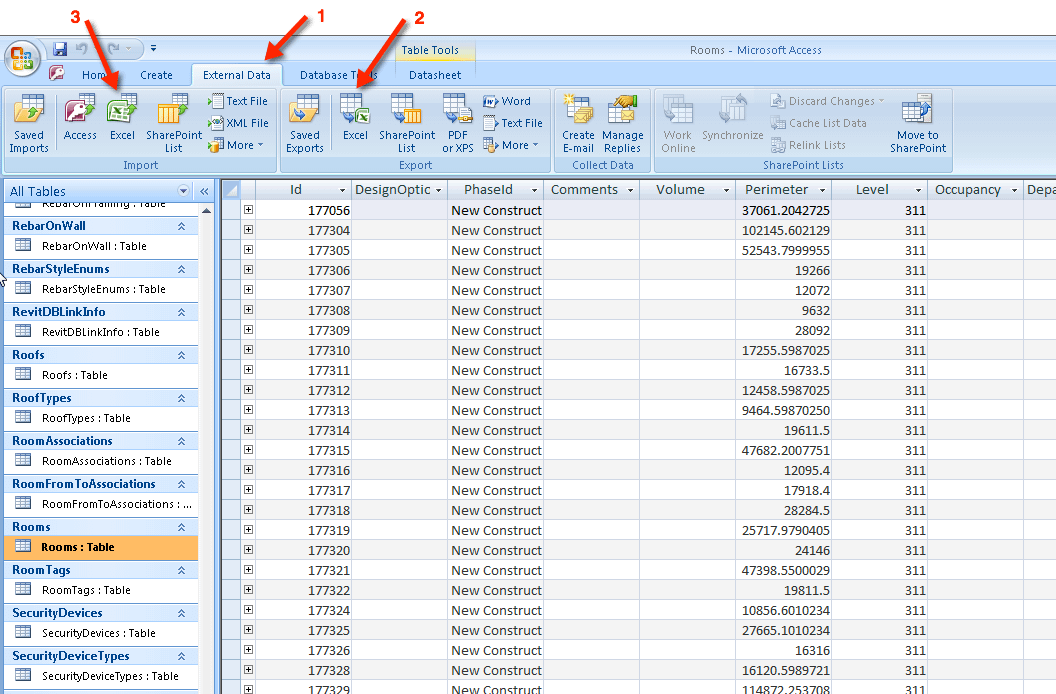Screen dimensions: 1056x694
Task: Open the Roofs : Table item
Action: (x=101, y=375)
